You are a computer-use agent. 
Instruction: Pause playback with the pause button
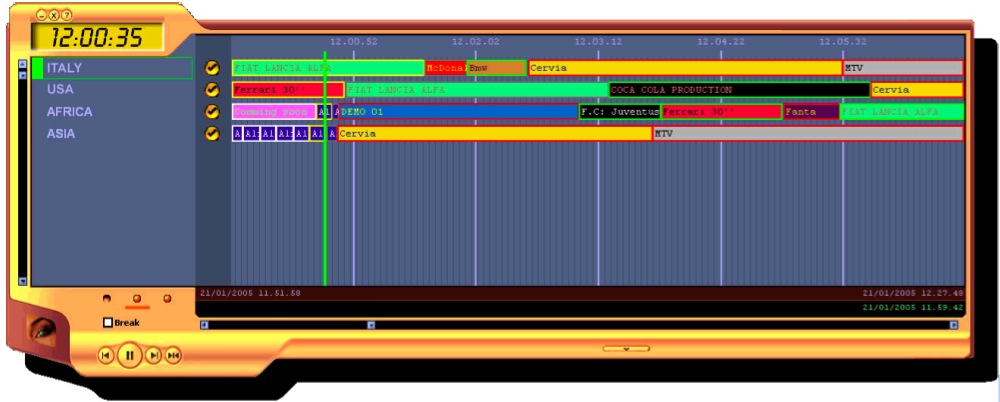129,355
